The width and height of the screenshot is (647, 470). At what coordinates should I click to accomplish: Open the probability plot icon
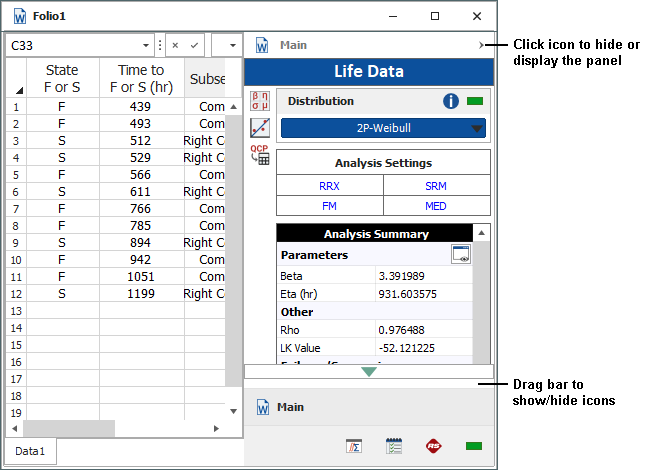(260, 127)
